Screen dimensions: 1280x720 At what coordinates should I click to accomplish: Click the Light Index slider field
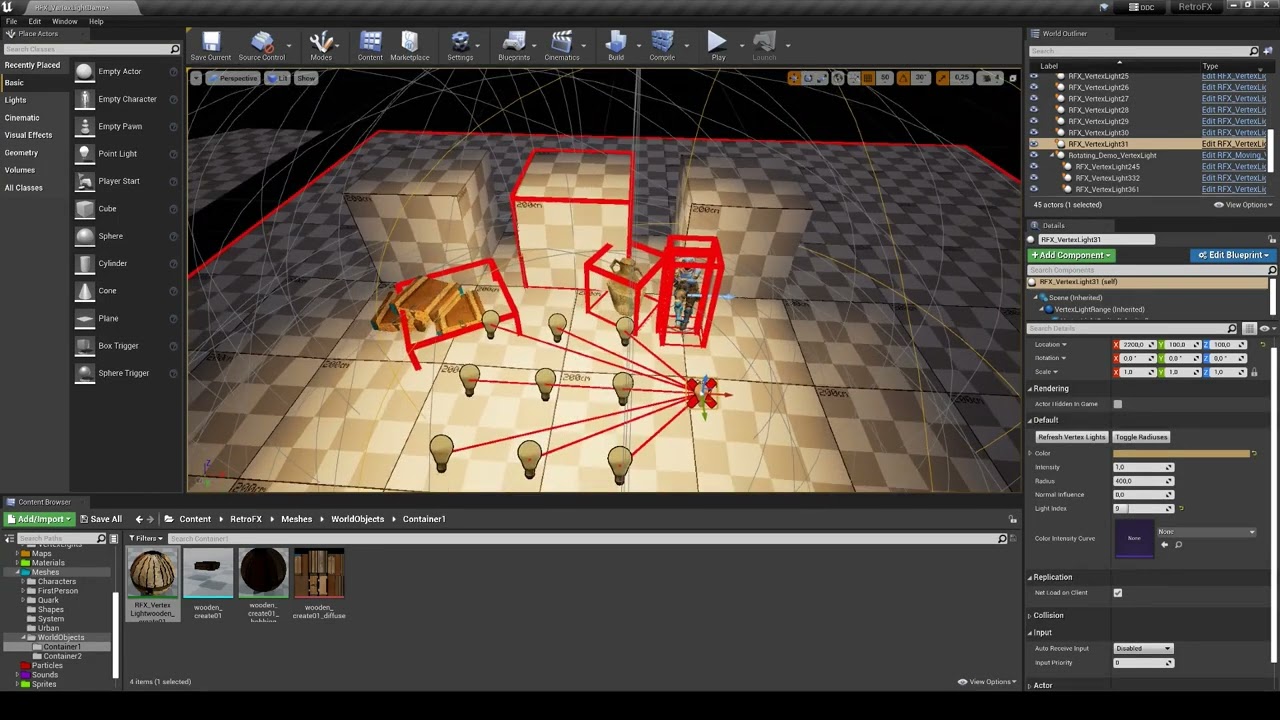tap(1143, 508)
